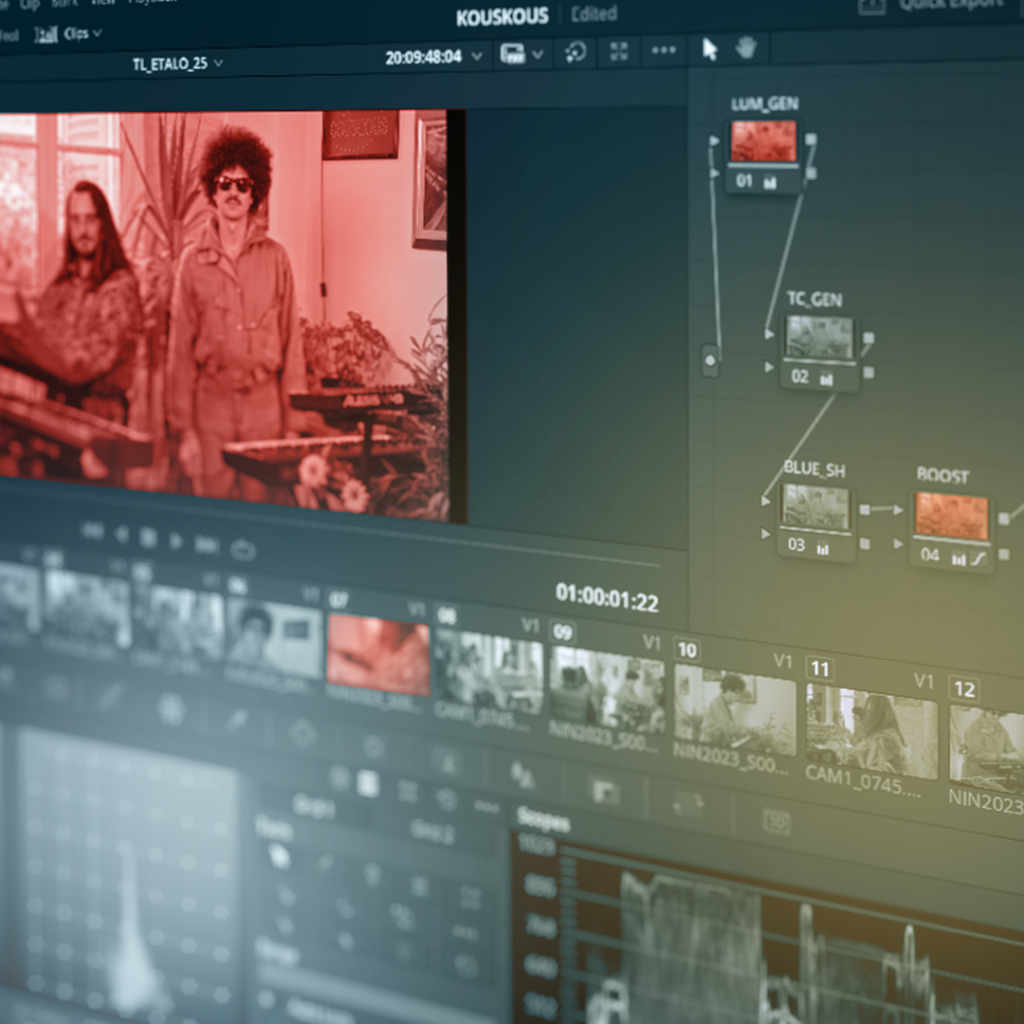Select the LUM_GEN node 01
The height and width of the screenshot is (1024, 1024).
(764, 143)
